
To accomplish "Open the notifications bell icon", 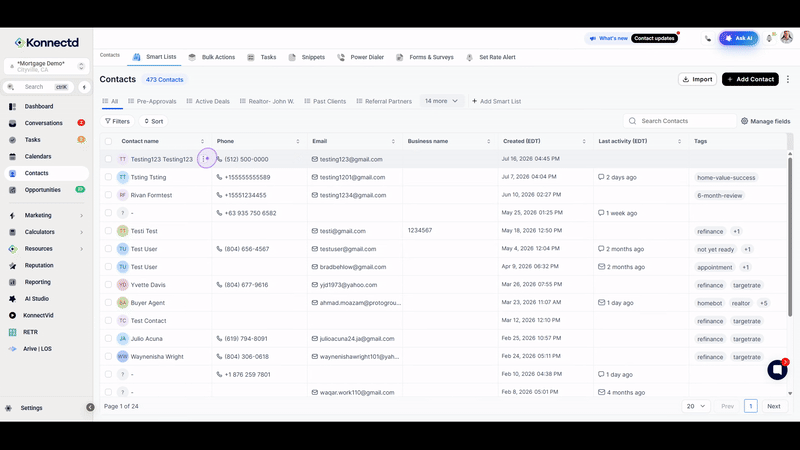I will (769, 38).
